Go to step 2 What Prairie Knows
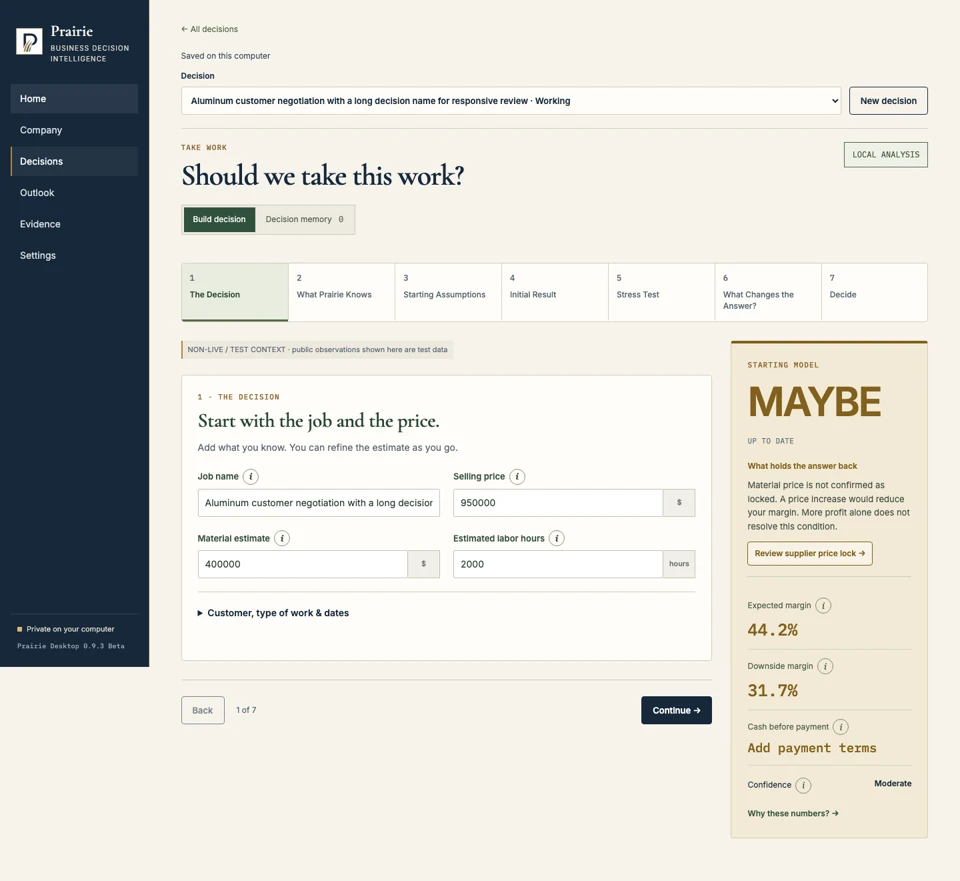Image resolution: width=960 pixels, height=881 pixels. (x=342, y=292)
